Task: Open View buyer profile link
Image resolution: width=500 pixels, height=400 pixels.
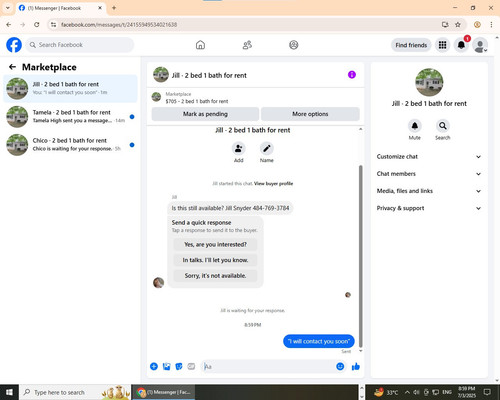Action: [x=273, y=183]
